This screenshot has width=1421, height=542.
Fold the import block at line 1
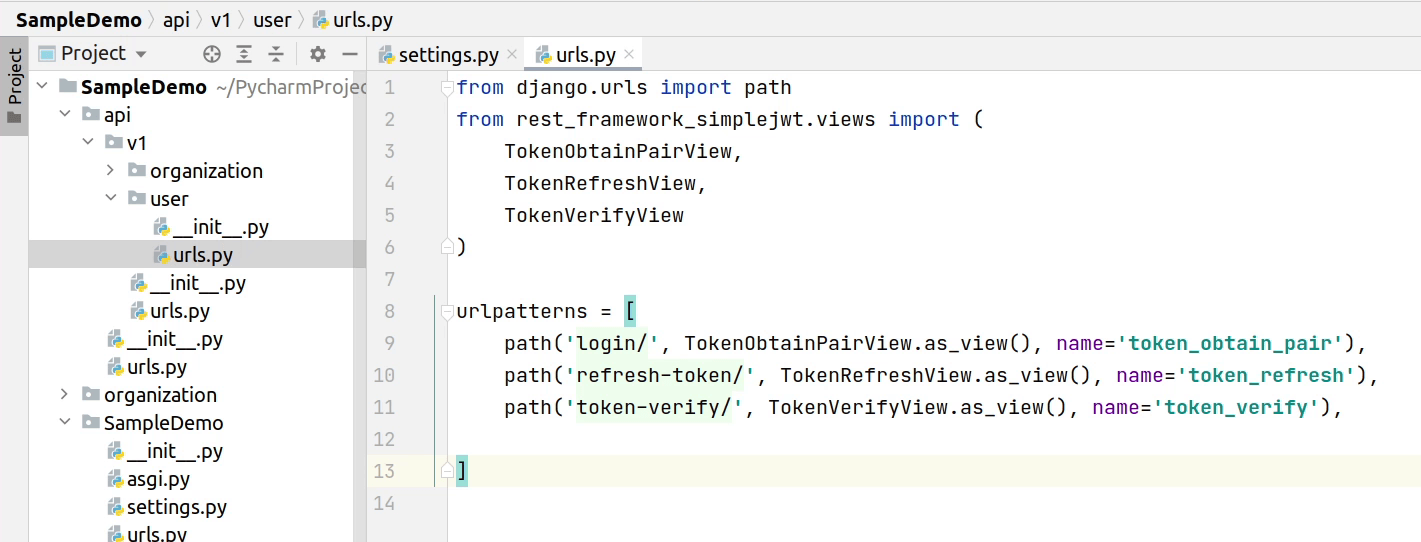[x=448, y=88]
